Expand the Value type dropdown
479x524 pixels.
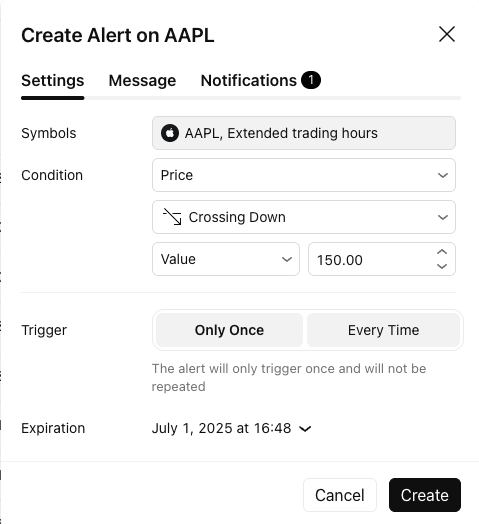[226, 259]
